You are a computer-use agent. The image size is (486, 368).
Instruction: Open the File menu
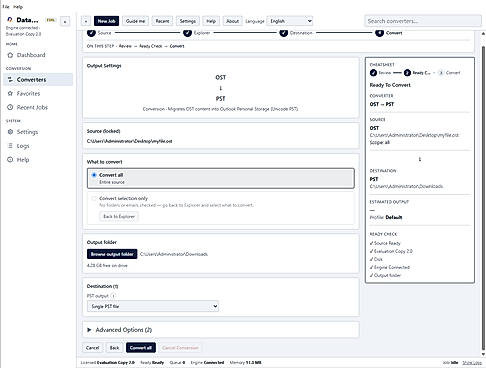coord(6,7)
